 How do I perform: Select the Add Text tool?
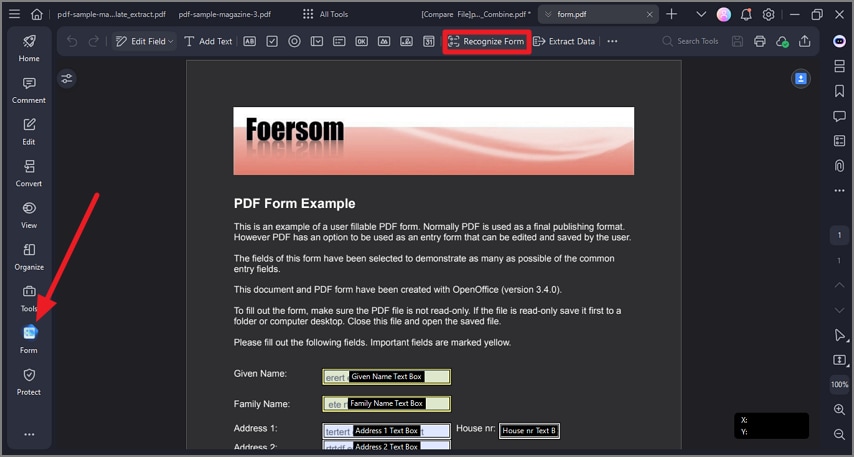208,41
